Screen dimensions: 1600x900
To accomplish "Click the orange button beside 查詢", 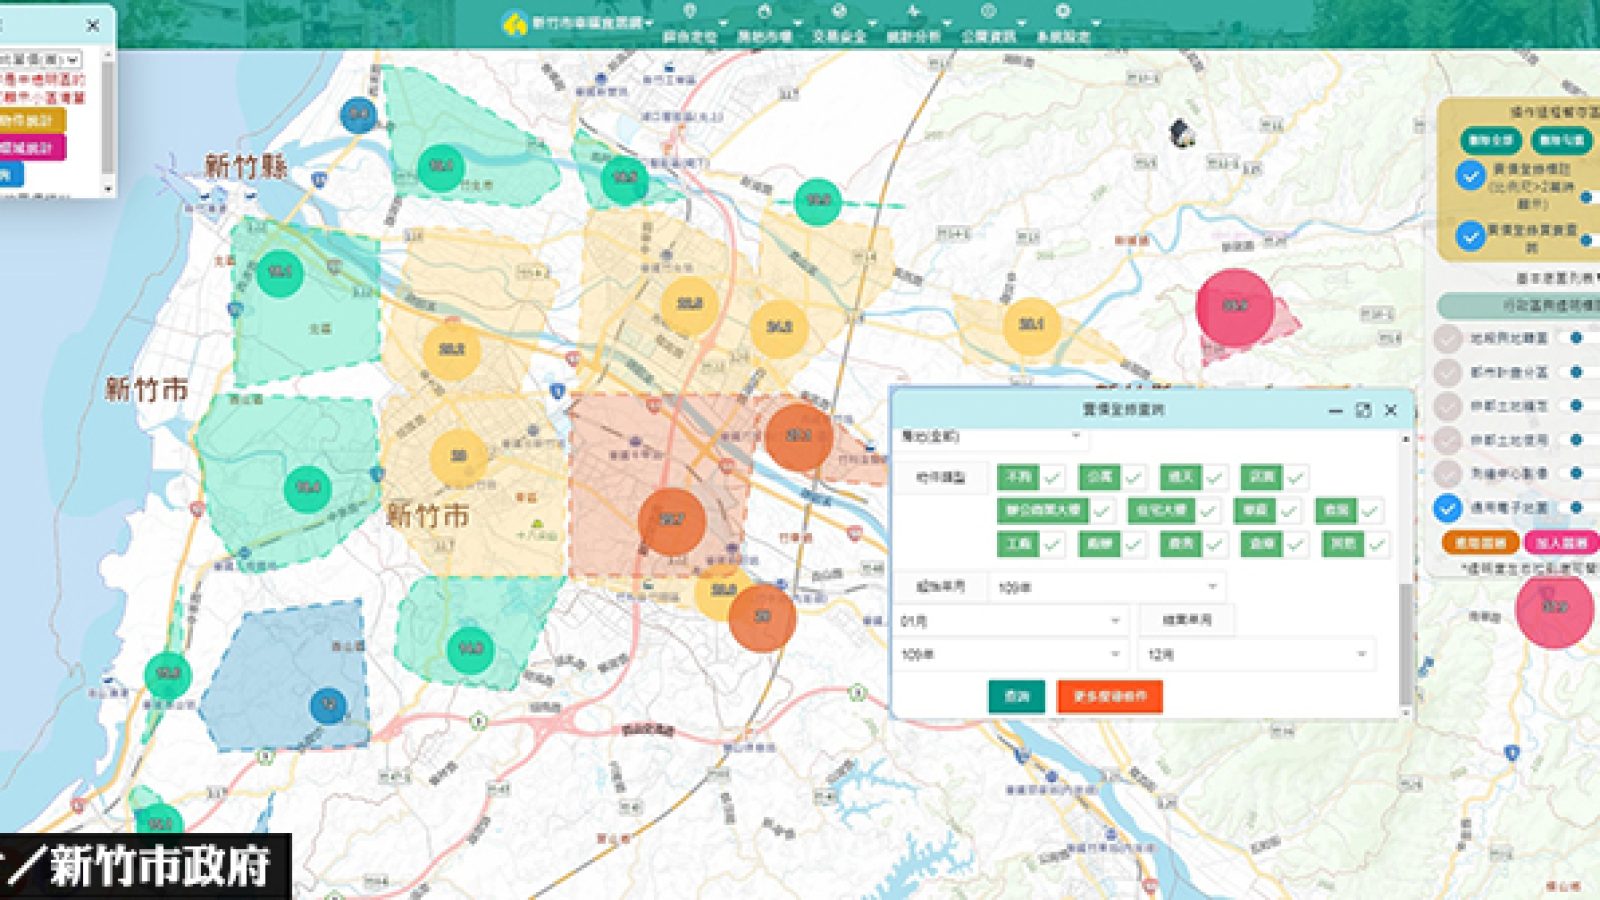I will point(1109,696).
